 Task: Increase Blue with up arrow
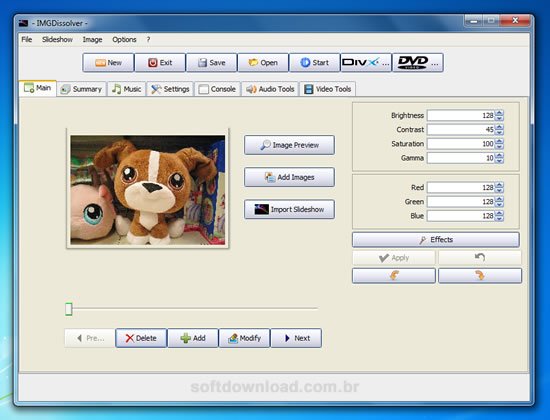(x=499, y=213)
